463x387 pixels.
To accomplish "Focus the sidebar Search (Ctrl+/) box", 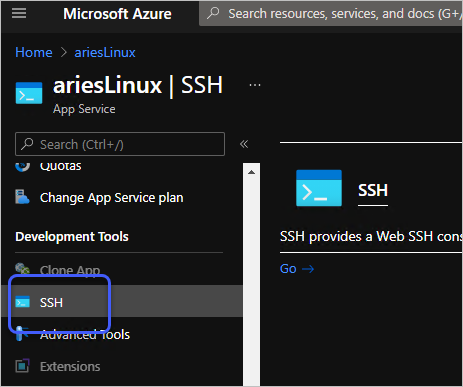I will click(120, 144).
